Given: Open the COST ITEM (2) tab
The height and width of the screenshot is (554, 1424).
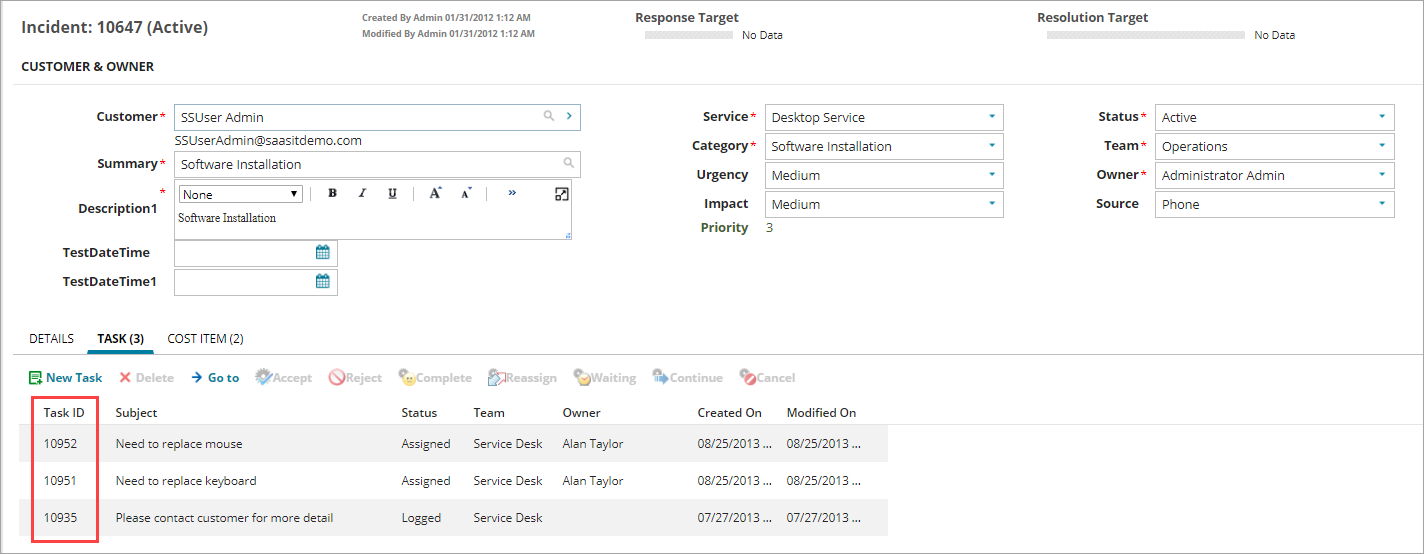Looking at the screenshot, I should pos(205,339).
